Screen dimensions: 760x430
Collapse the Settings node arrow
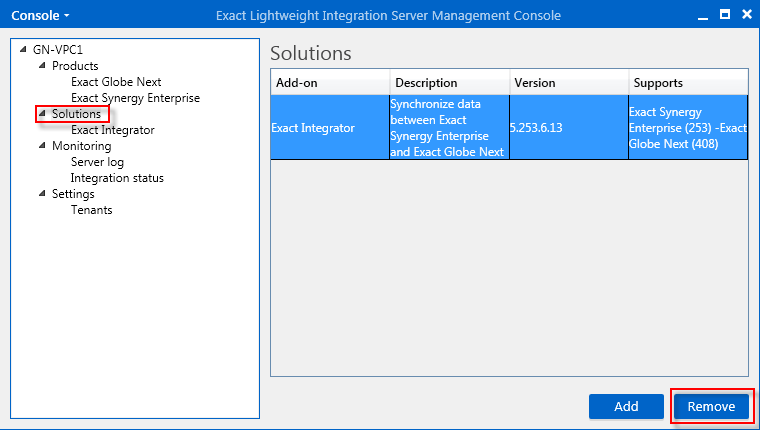pos(42,193)
